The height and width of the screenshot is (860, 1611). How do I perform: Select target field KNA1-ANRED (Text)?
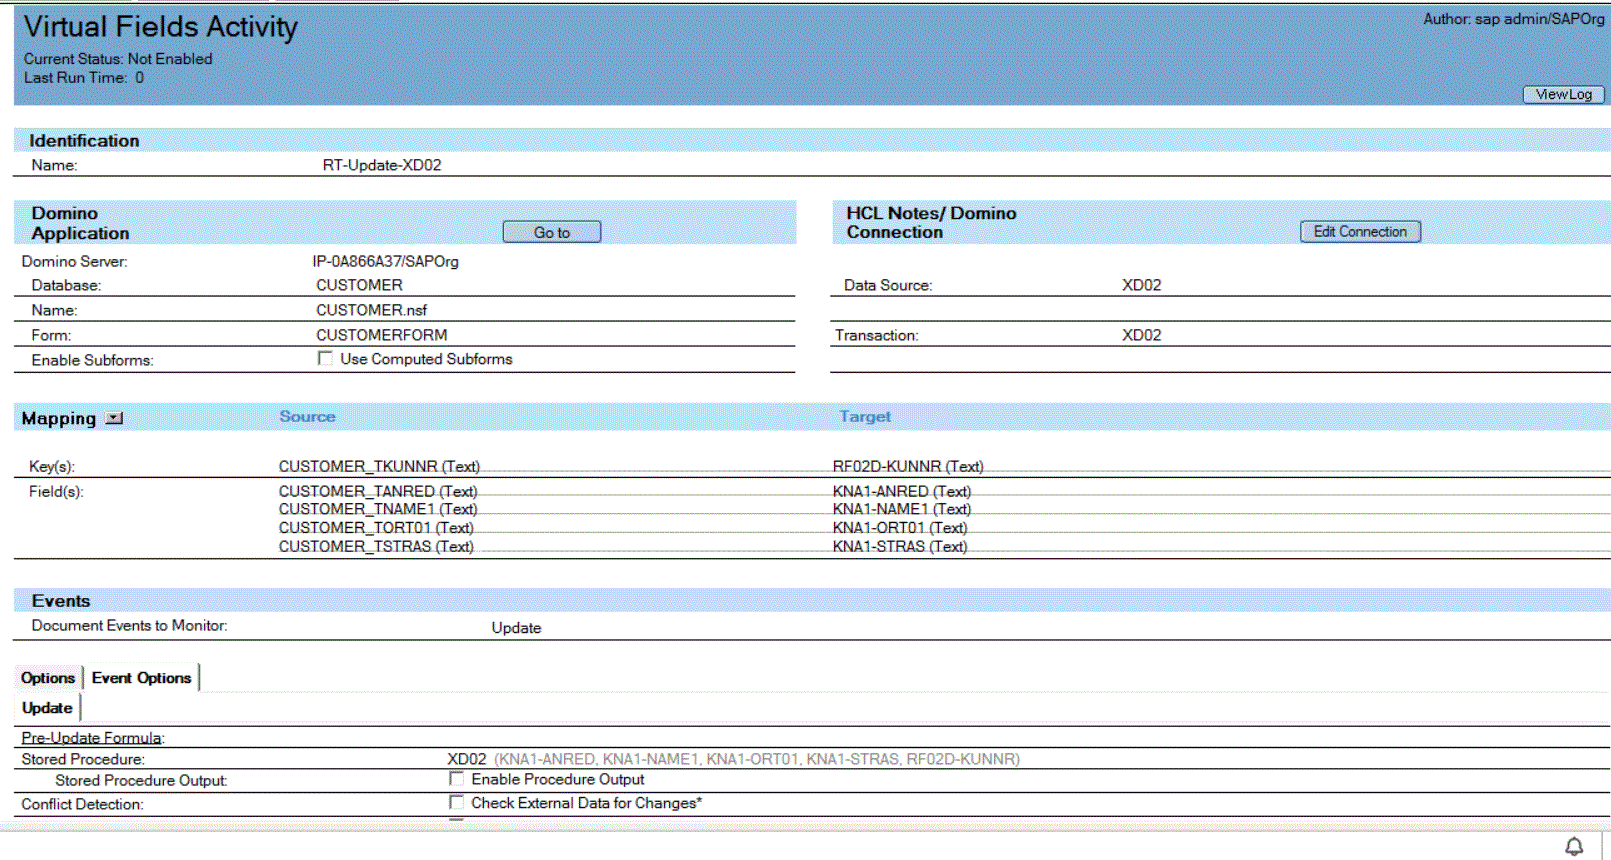click(x=902, y=491)
